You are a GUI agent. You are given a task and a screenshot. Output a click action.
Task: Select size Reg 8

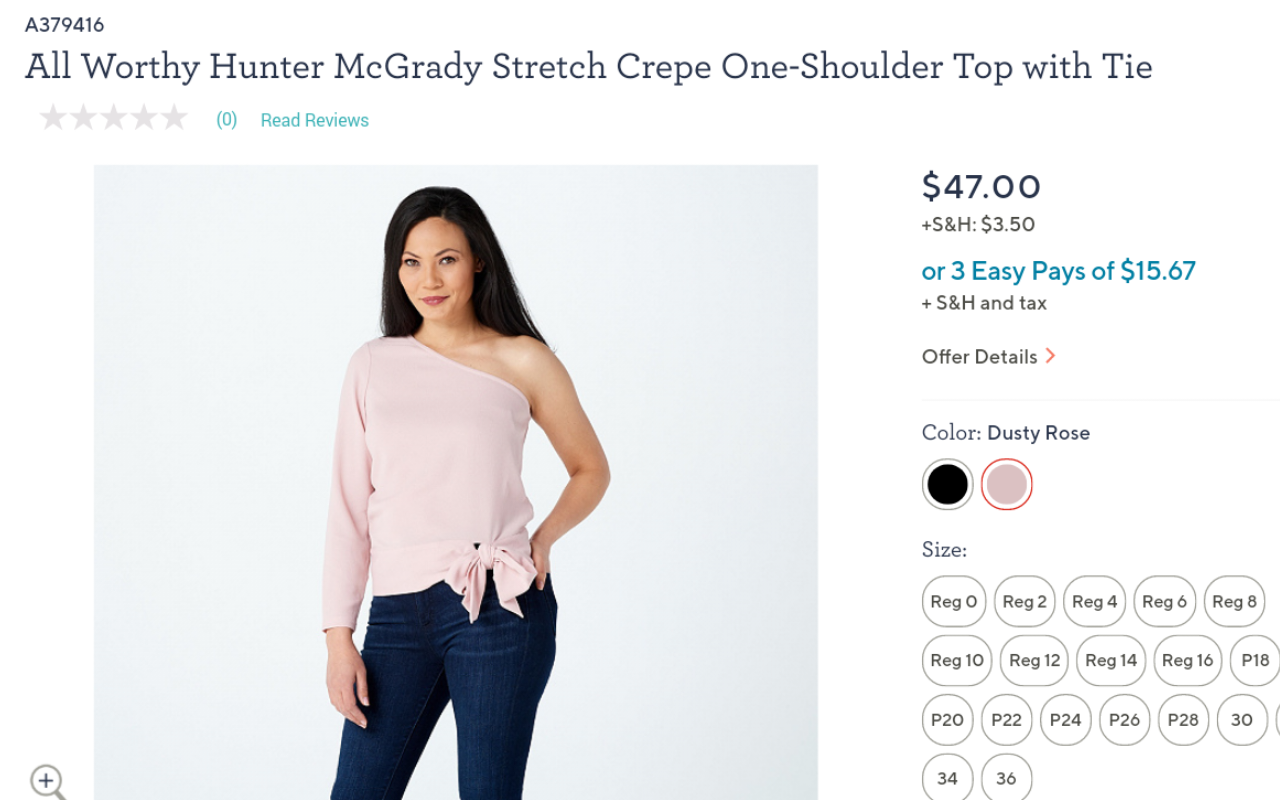coord(1234,601)
